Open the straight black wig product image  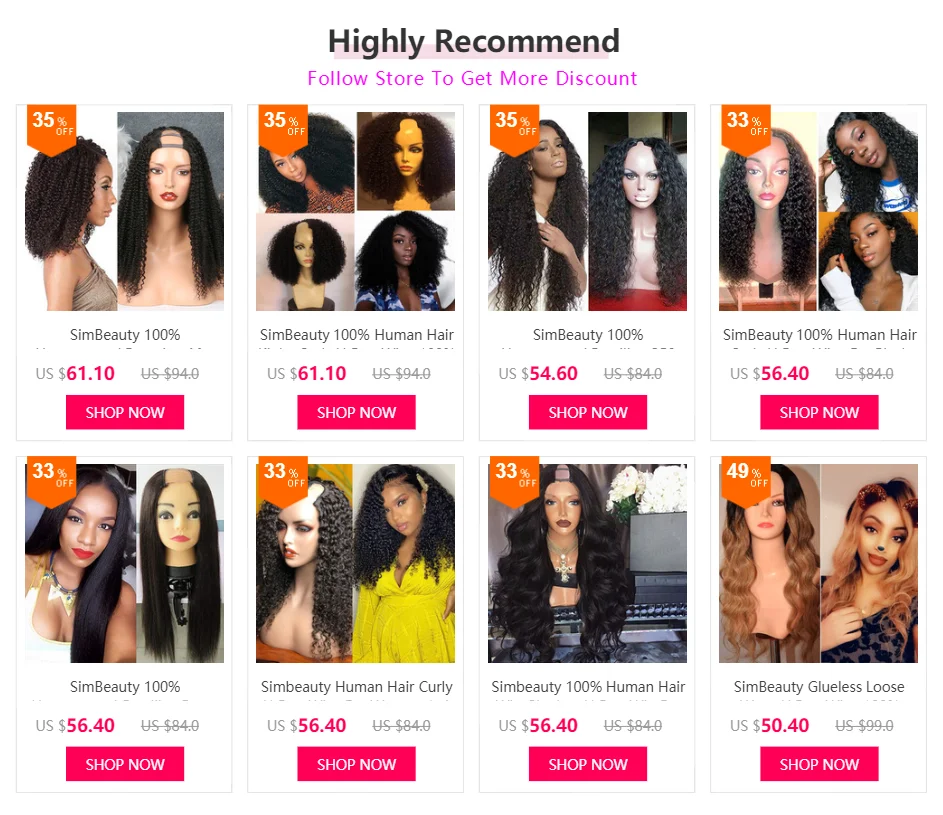(124, 563)
